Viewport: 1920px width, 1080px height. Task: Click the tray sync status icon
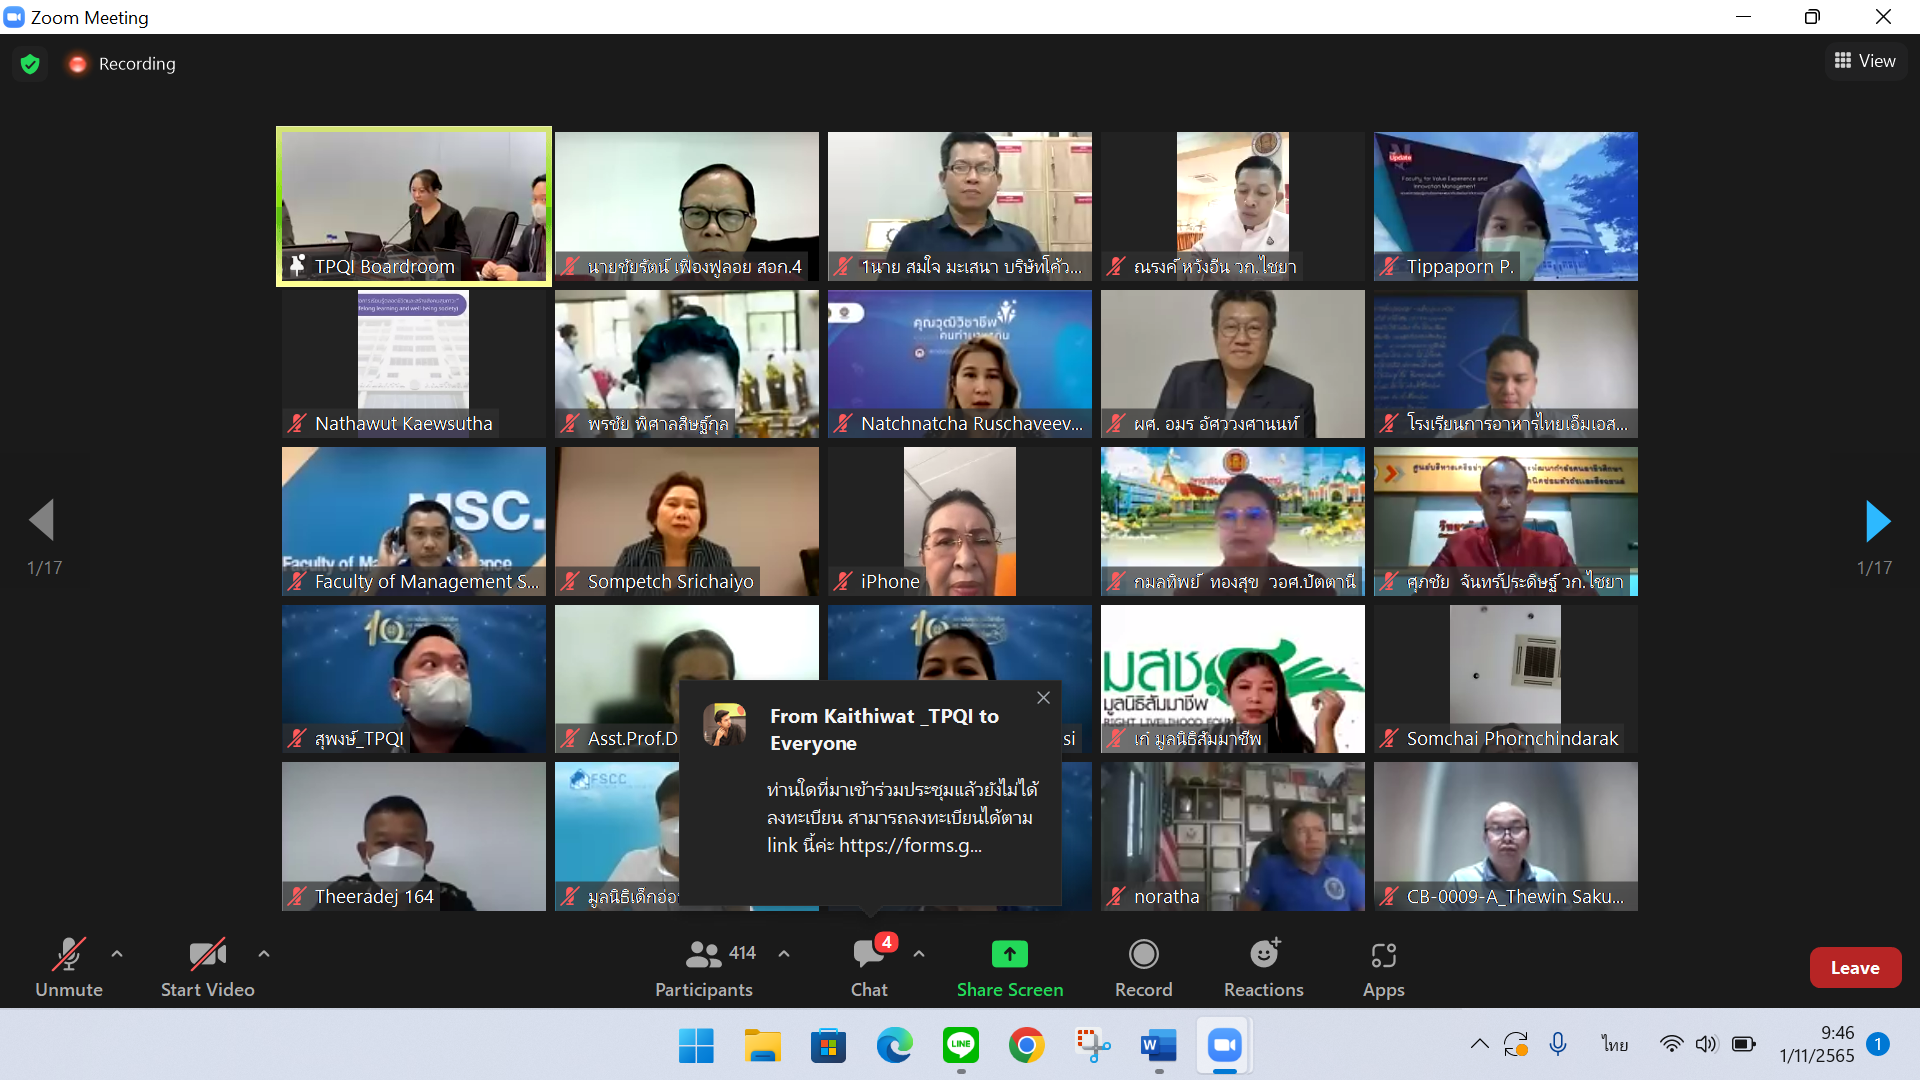(x=1516, y=1044)
